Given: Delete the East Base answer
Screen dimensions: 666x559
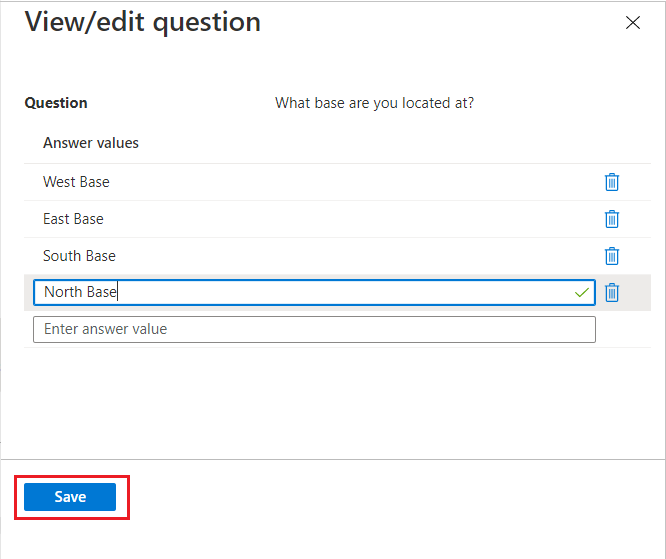Looking at the screenshot, I should pos(612,219).
